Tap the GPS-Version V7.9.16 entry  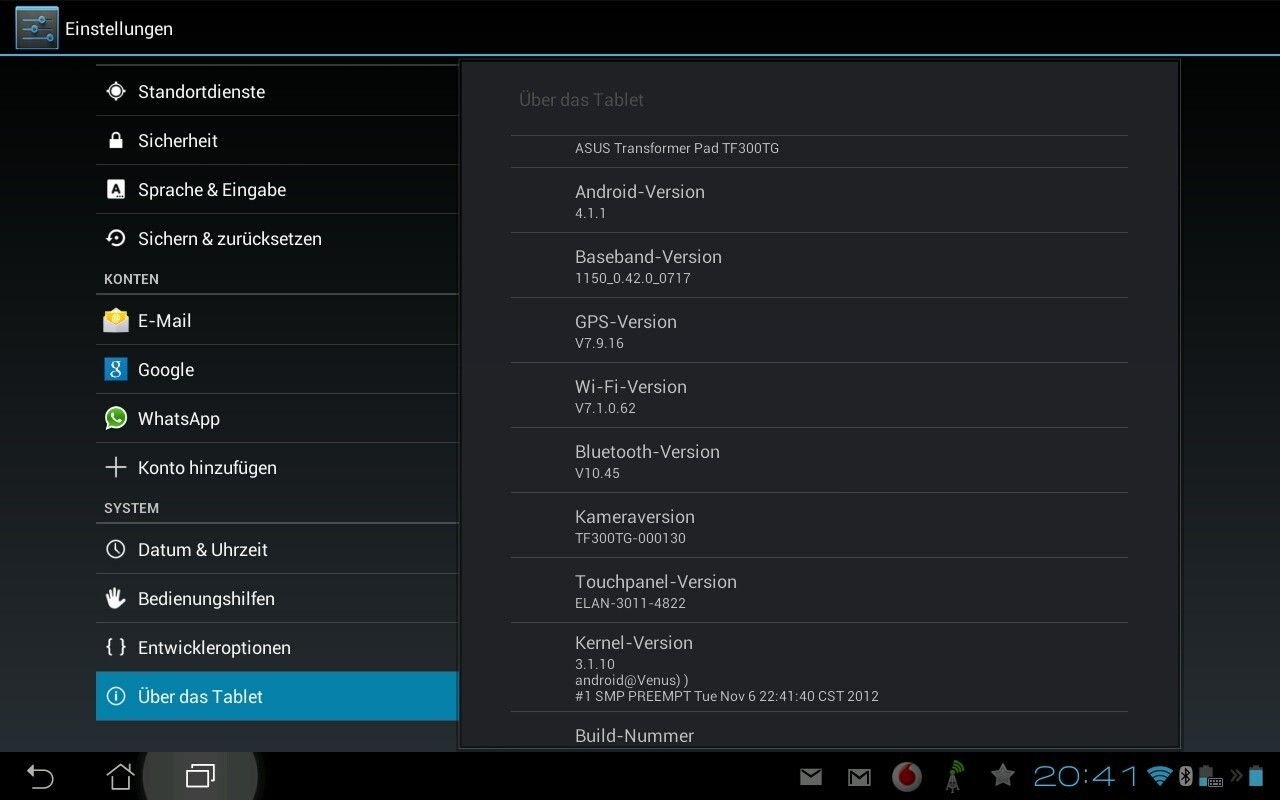(x=819, y=331)
